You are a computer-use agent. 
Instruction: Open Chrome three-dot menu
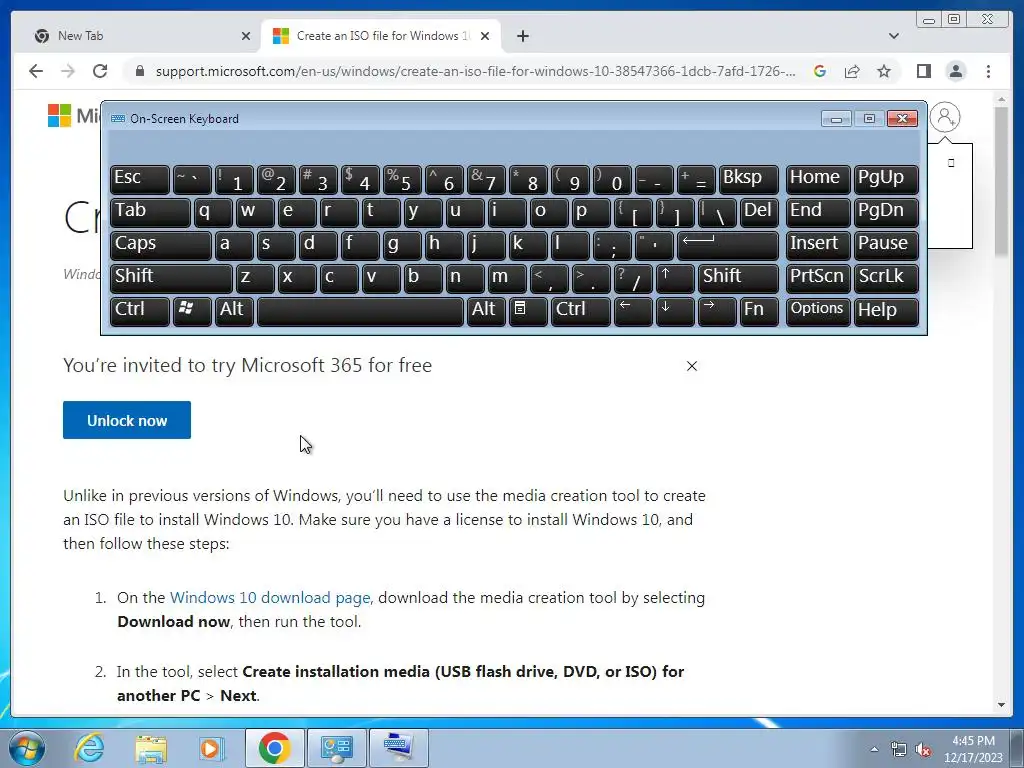pyautogui.click(x=988, y=71)
